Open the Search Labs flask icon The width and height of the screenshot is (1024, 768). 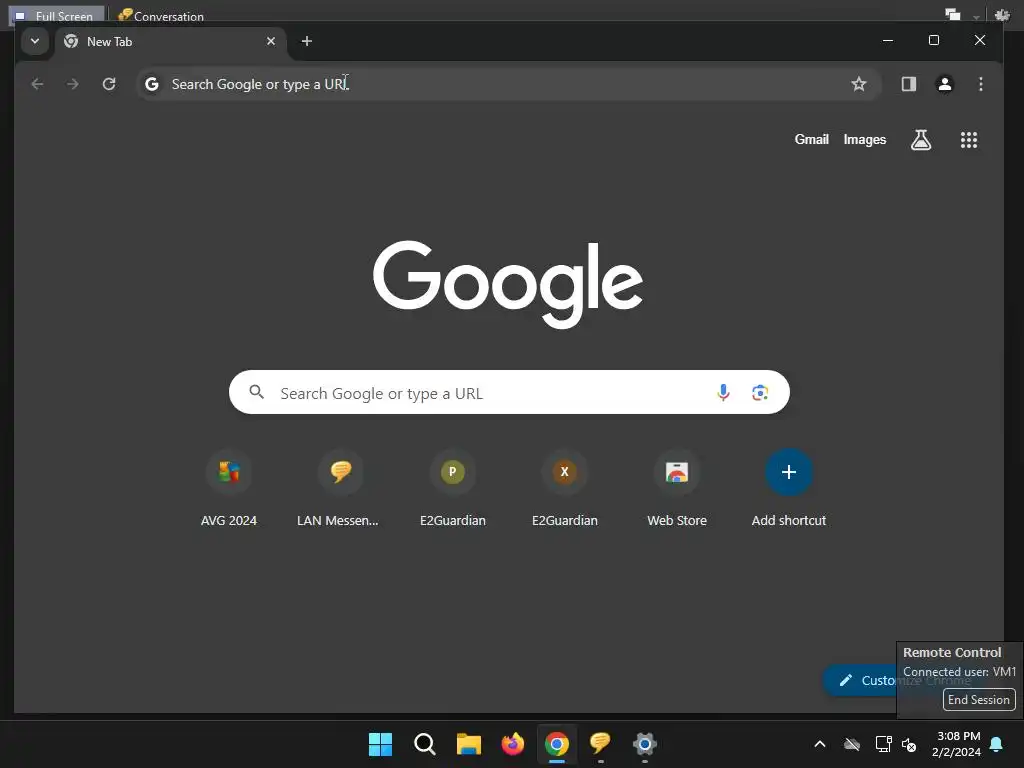921,140
